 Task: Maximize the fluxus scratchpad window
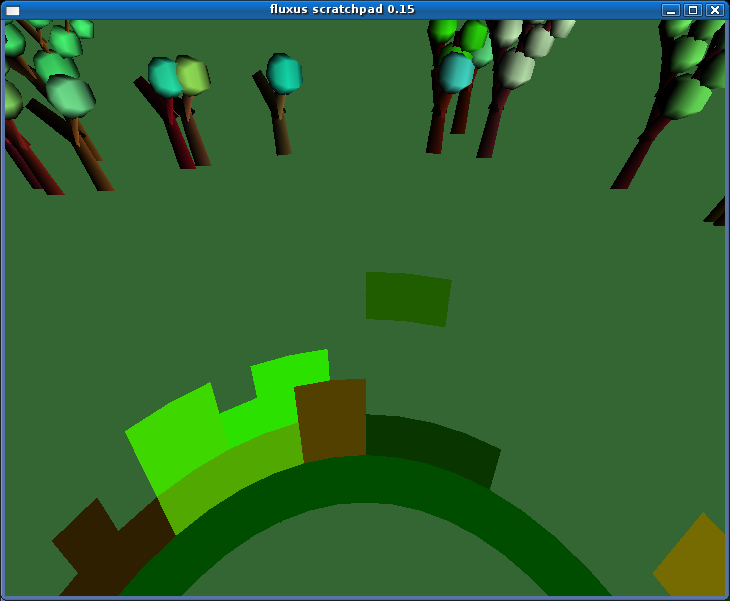point(693,10)
